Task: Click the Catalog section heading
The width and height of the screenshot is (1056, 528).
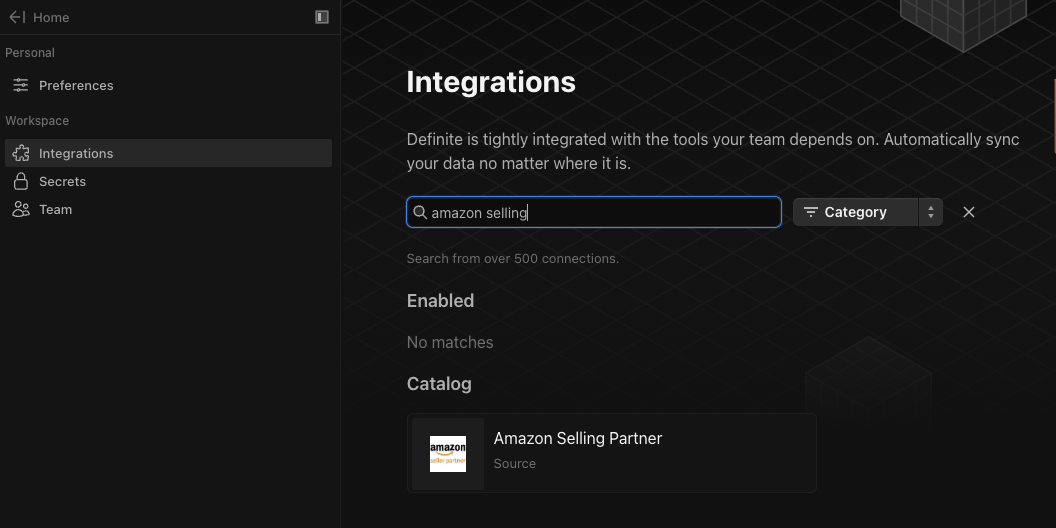Action: tap(439, 384)
